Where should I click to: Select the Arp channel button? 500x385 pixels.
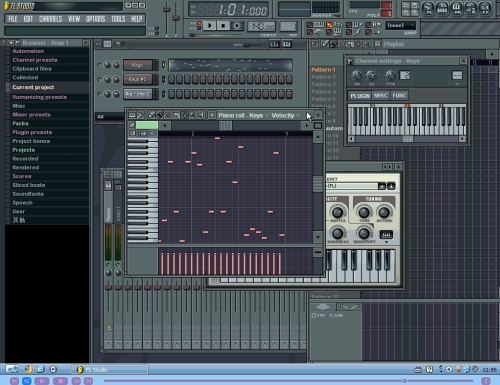coord(138,94)
